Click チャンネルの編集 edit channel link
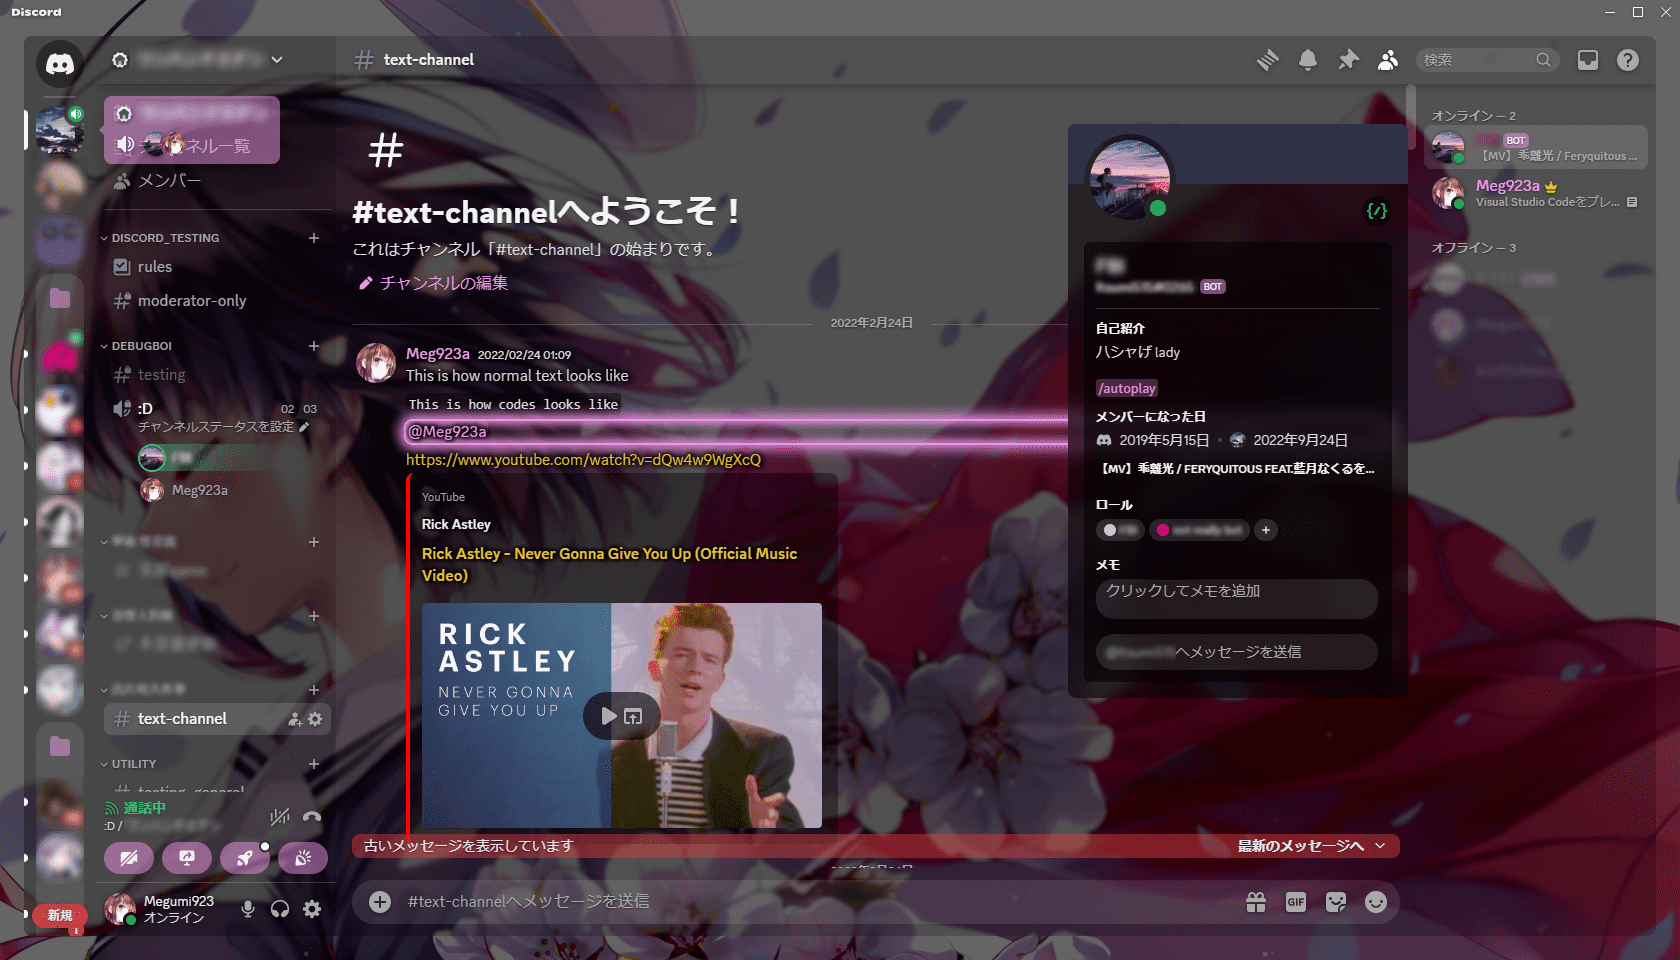The width and height of the screenshot is (1680, 960). tap(433, 283)
